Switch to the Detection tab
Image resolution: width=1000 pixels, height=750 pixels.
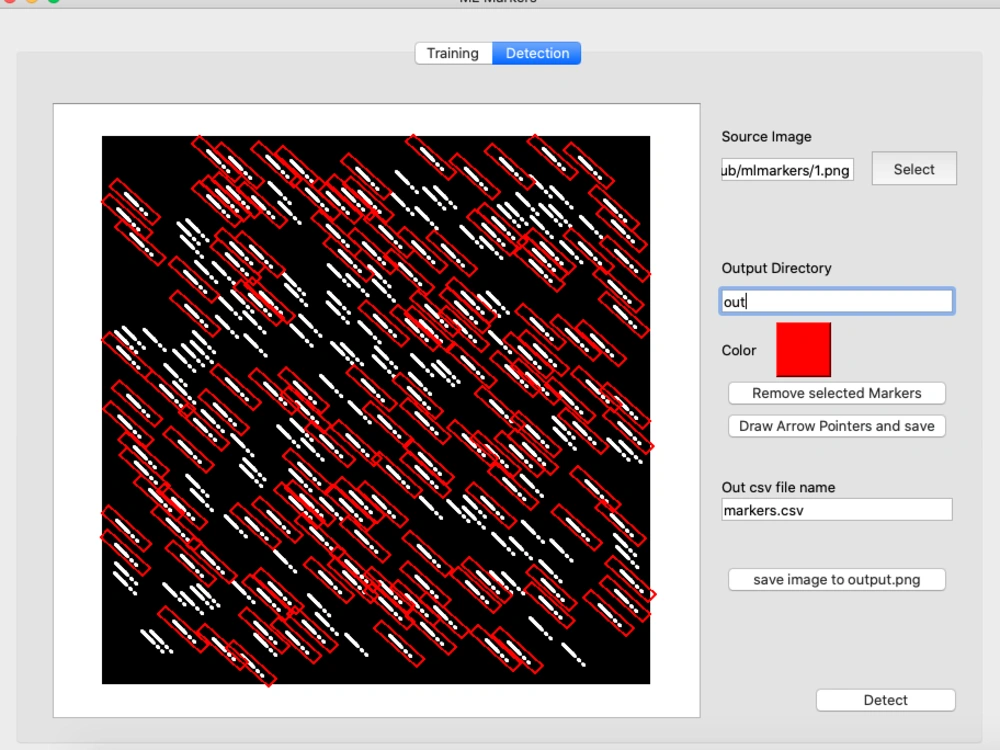[x=537, y=53]
